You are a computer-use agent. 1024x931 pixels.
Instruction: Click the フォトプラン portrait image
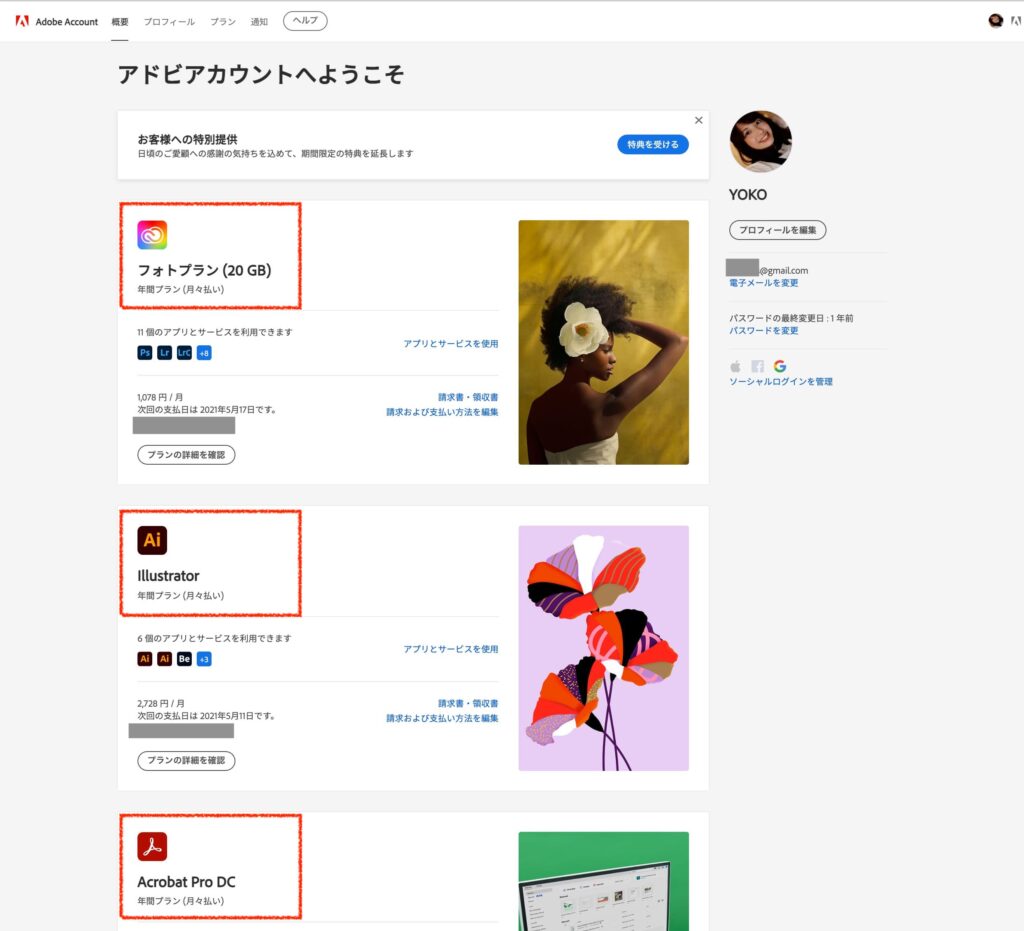click(x=603, y=342)
